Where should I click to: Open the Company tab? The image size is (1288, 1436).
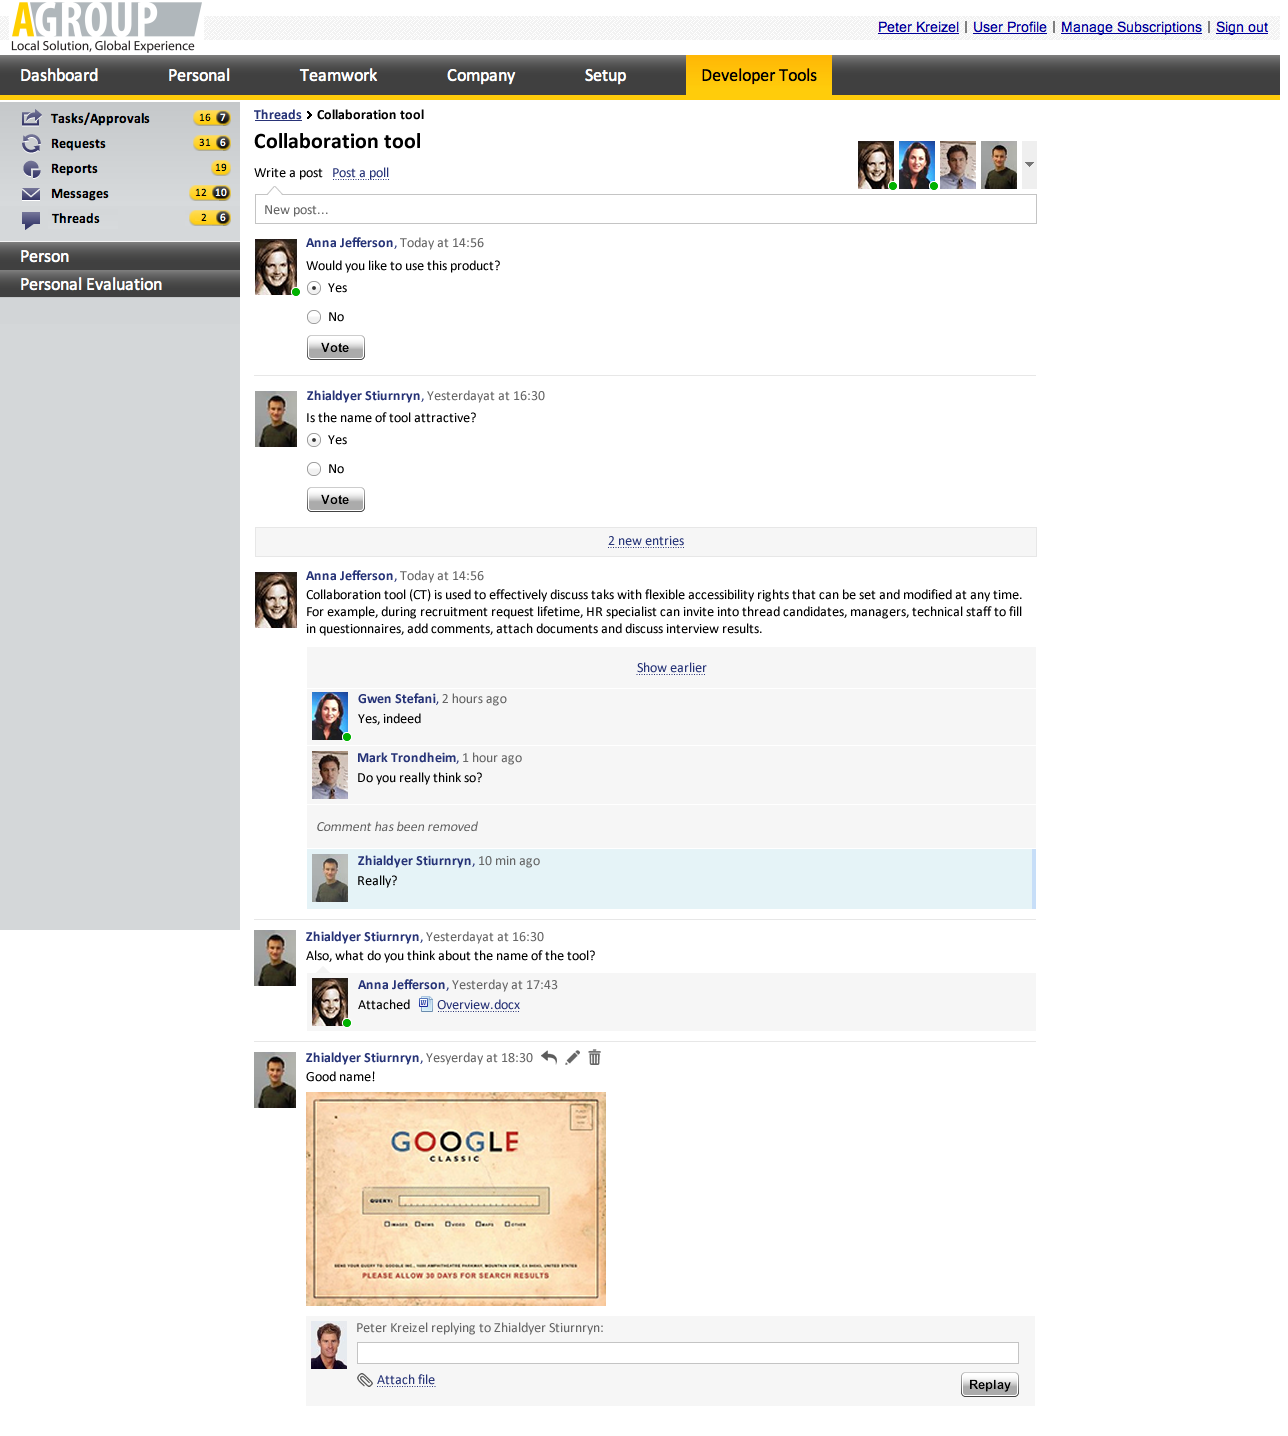[481, 75]
